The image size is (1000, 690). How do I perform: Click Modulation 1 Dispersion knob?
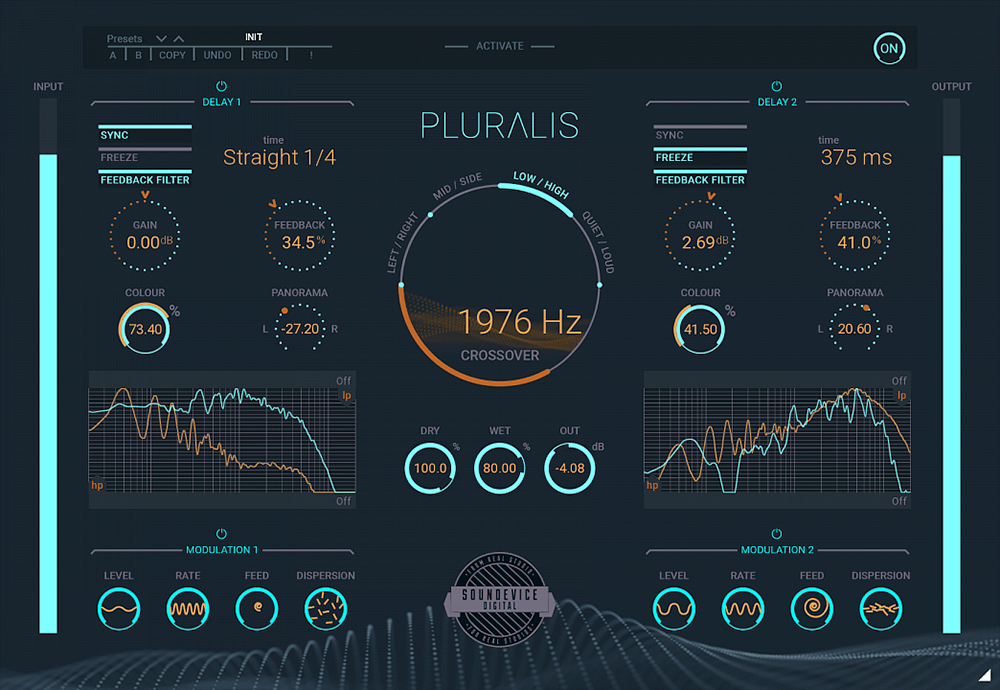[x=325, y=609]
